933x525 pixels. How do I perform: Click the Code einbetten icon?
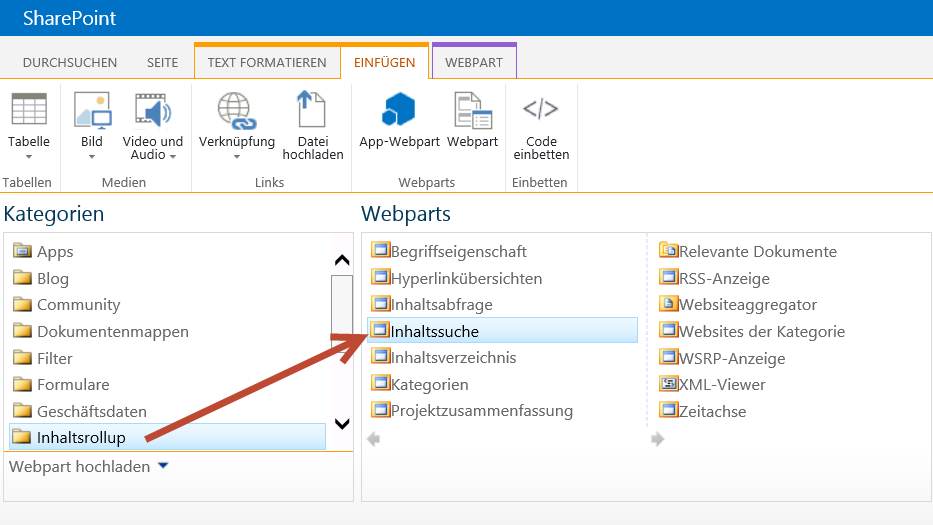coord(540,109)
